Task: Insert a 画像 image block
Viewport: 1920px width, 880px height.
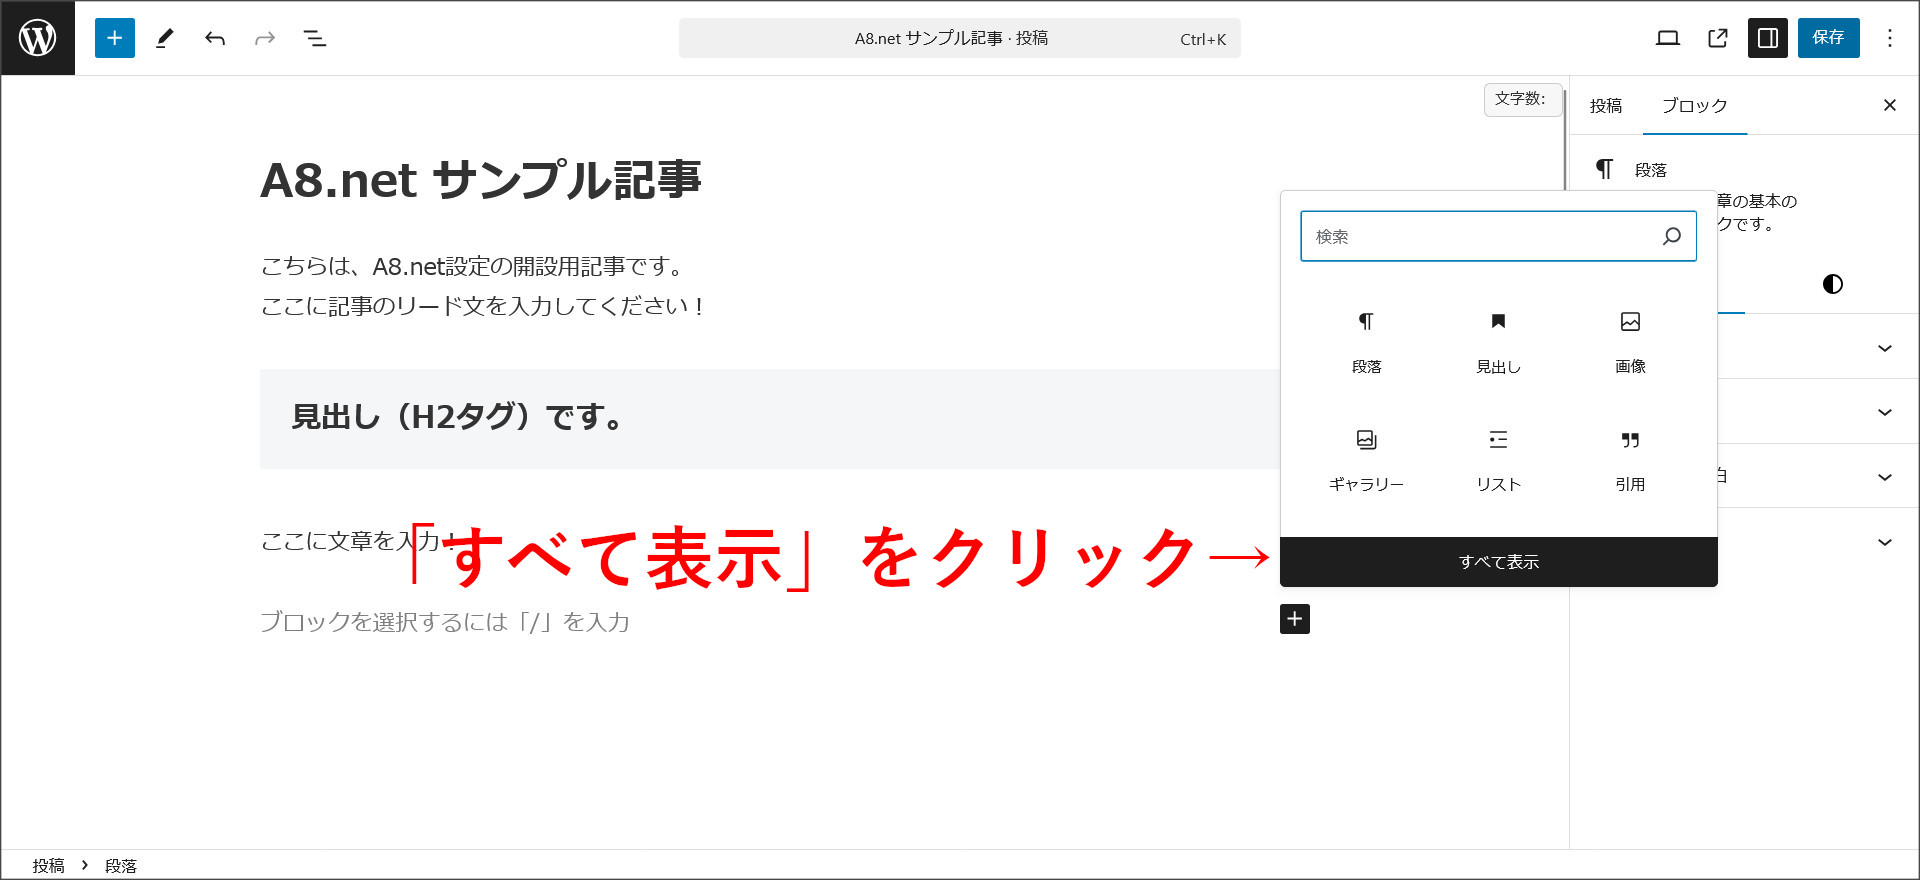Action: [x=1631, y=342]
